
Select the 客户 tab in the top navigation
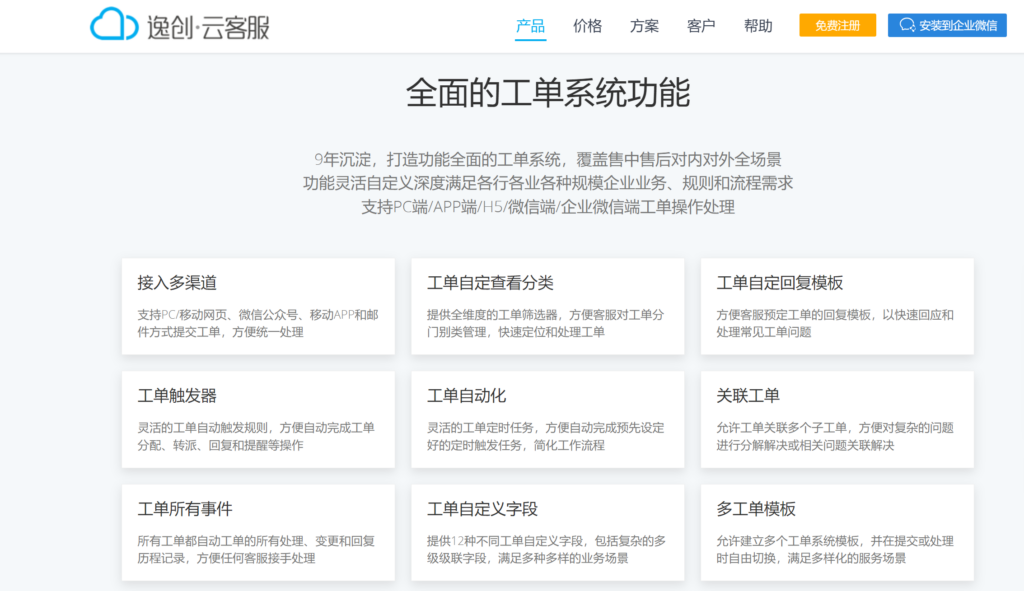tap(701, 27)
